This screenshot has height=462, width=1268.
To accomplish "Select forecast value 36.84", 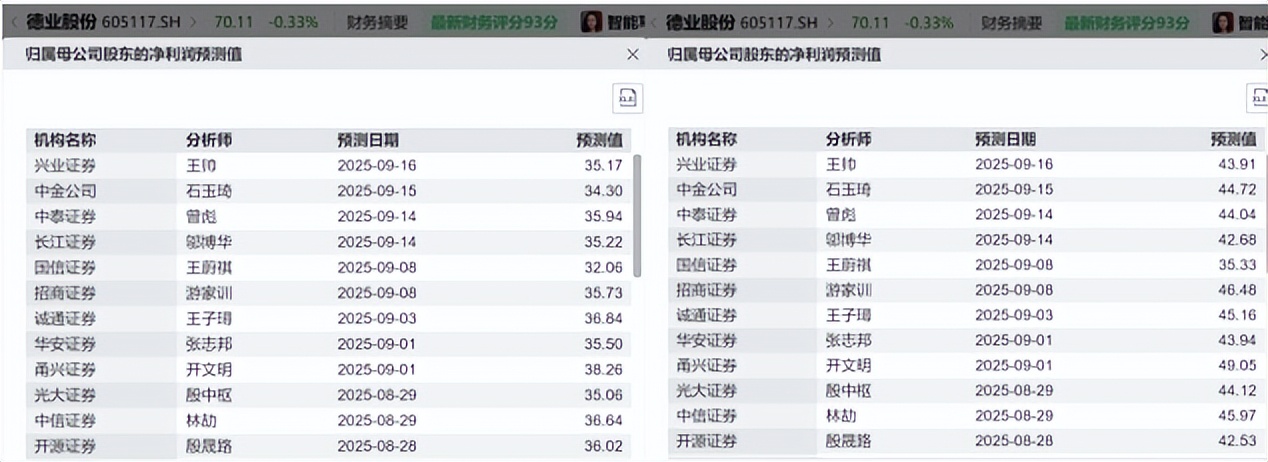I will [x=603, y=318].
